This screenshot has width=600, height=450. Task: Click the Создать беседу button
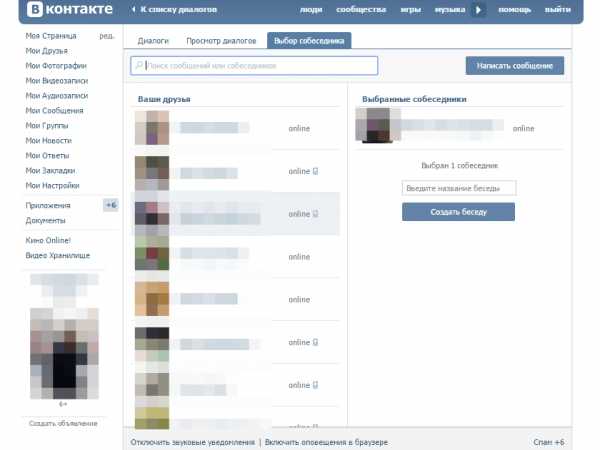point(458,212)
